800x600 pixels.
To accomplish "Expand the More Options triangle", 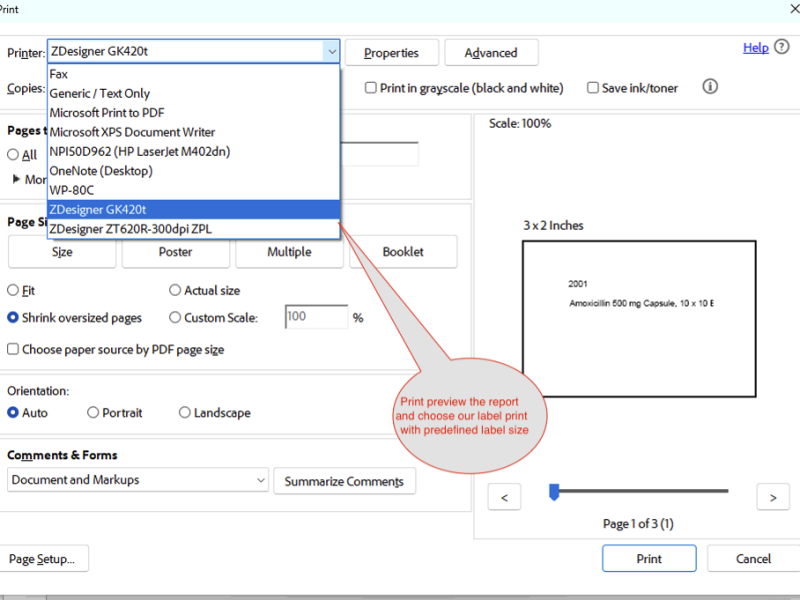I will pos(16,179).
